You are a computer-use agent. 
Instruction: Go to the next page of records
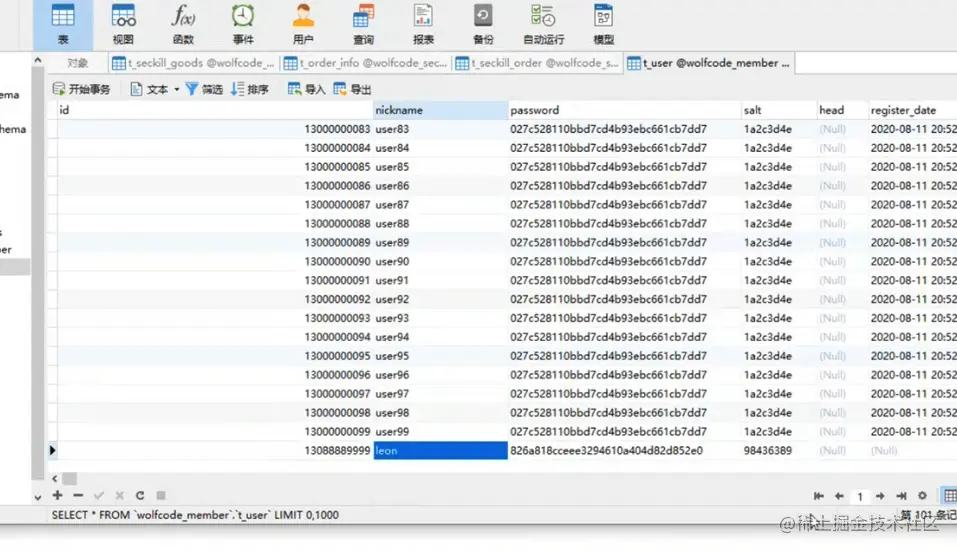pos(880,495)
